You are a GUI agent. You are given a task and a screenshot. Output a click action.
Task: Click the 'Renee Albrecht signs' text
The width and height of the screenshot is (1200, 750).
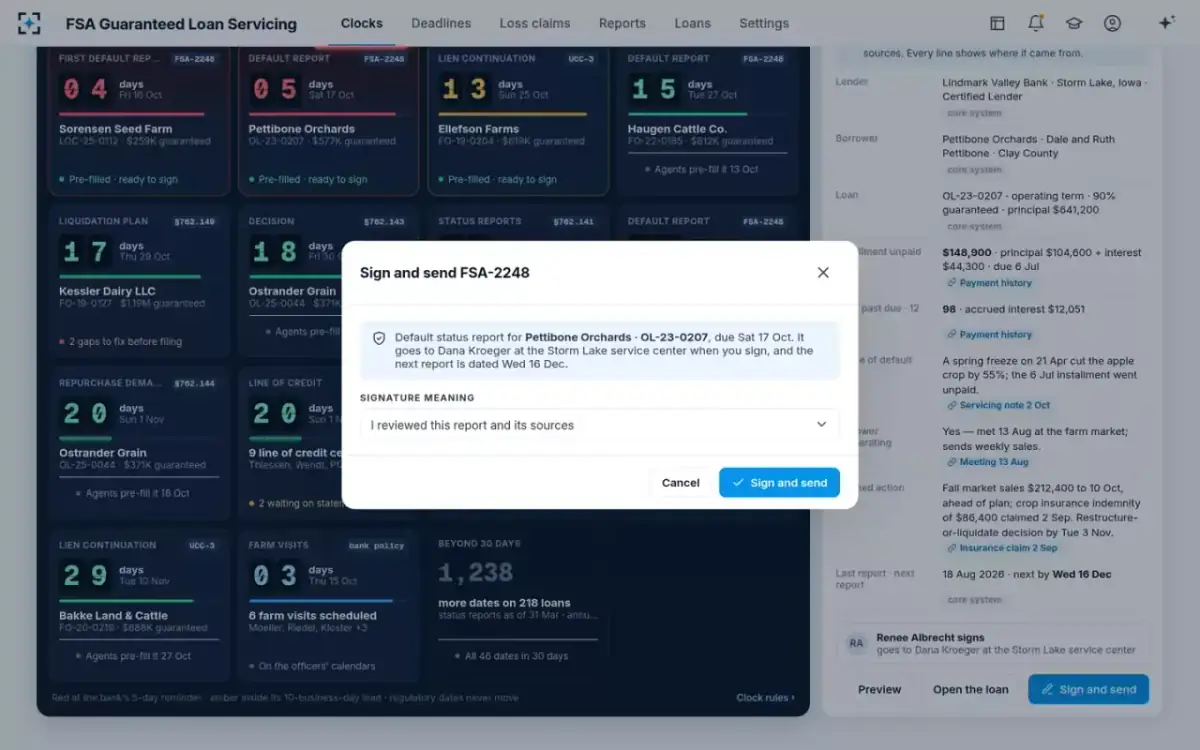click(x=930, y=637)
